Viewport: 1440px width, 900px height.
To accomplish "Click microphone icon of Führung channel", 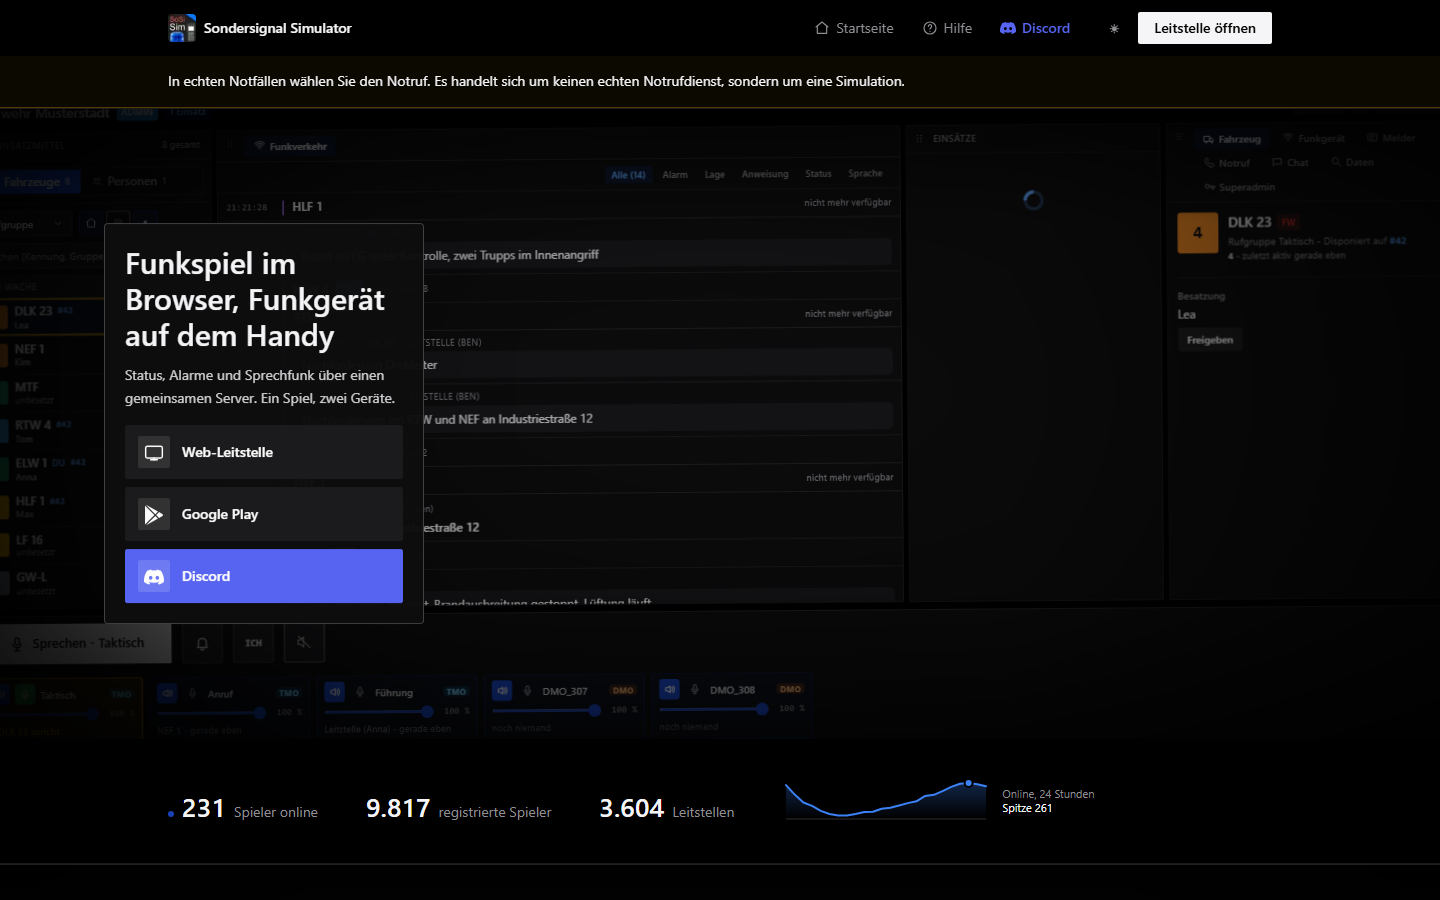I will click(360, 691).
